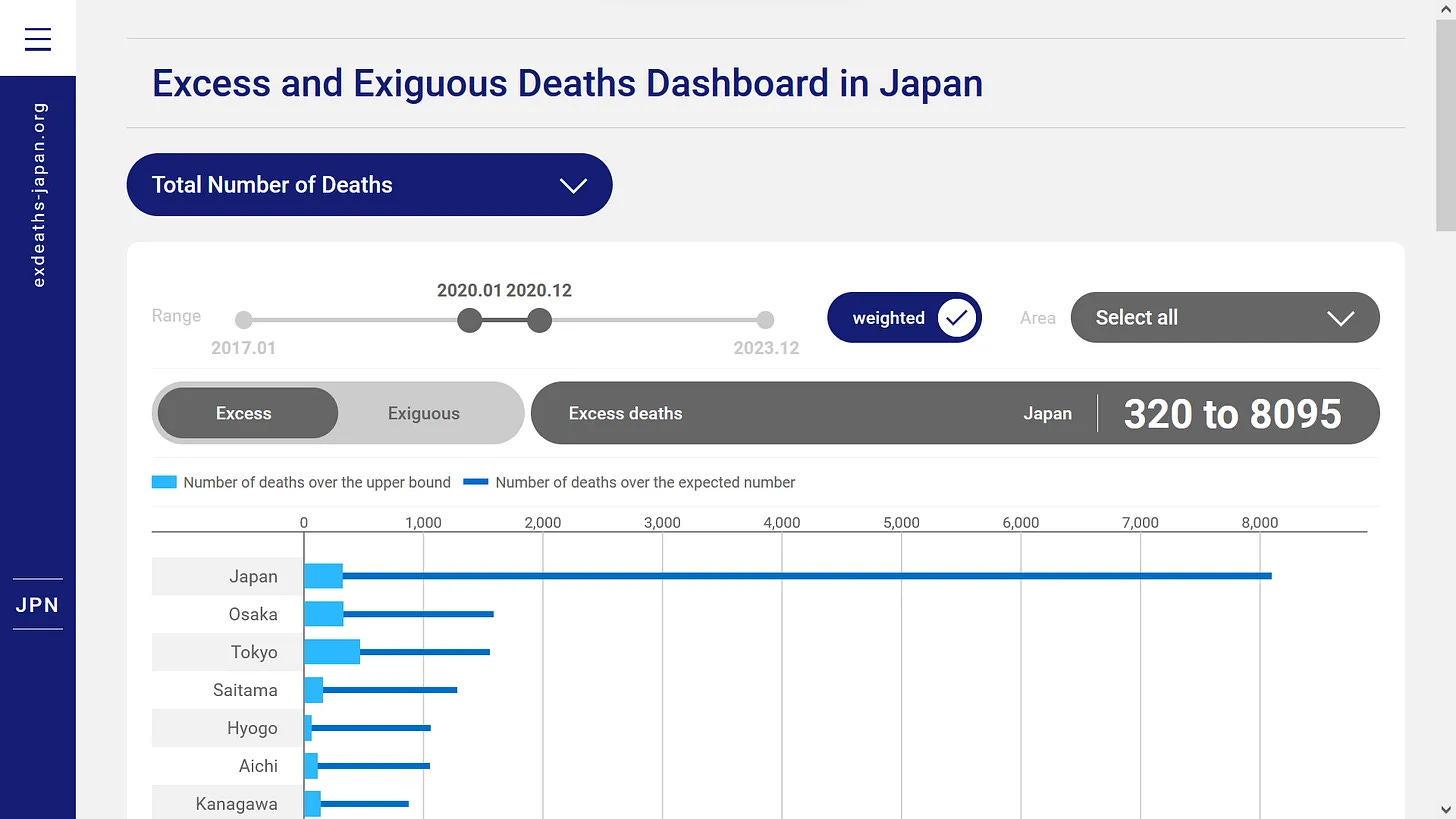Click the Area label

pos(1038,318)
